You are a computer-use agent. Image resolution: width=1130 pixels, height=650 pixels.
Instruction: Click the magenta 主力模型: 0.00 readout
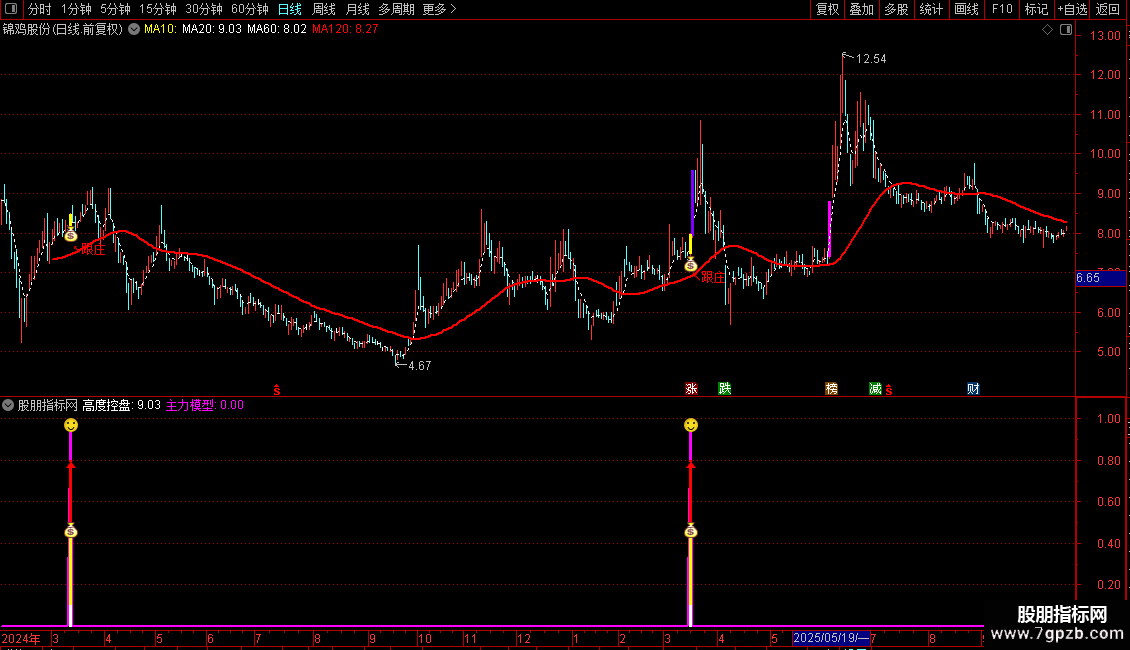[205, 405]
